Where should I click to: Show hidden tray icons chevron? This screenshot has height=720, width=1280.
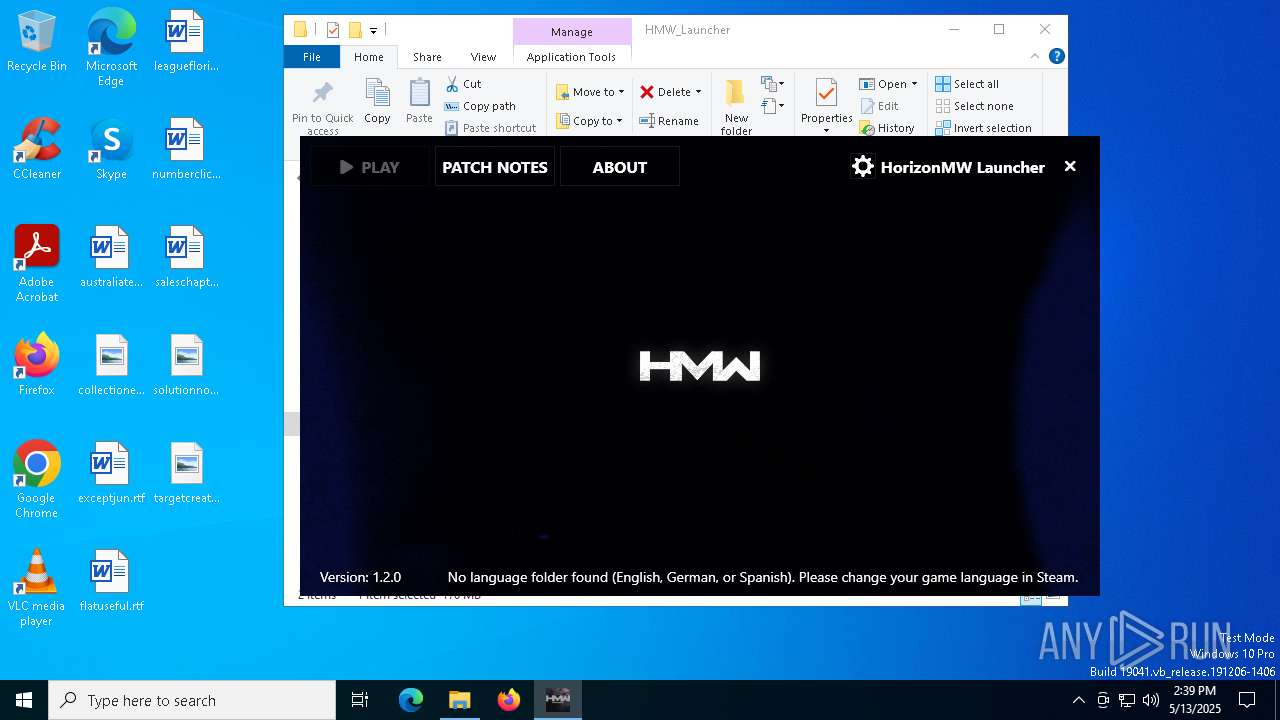click(1078, 700)
